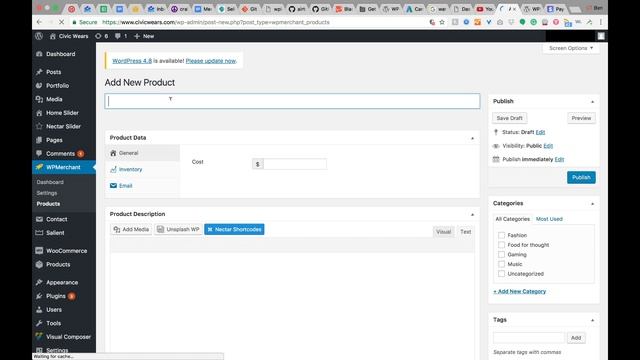Focus the product title field
This screenshot has height=360, width=640.
point(292,101)
